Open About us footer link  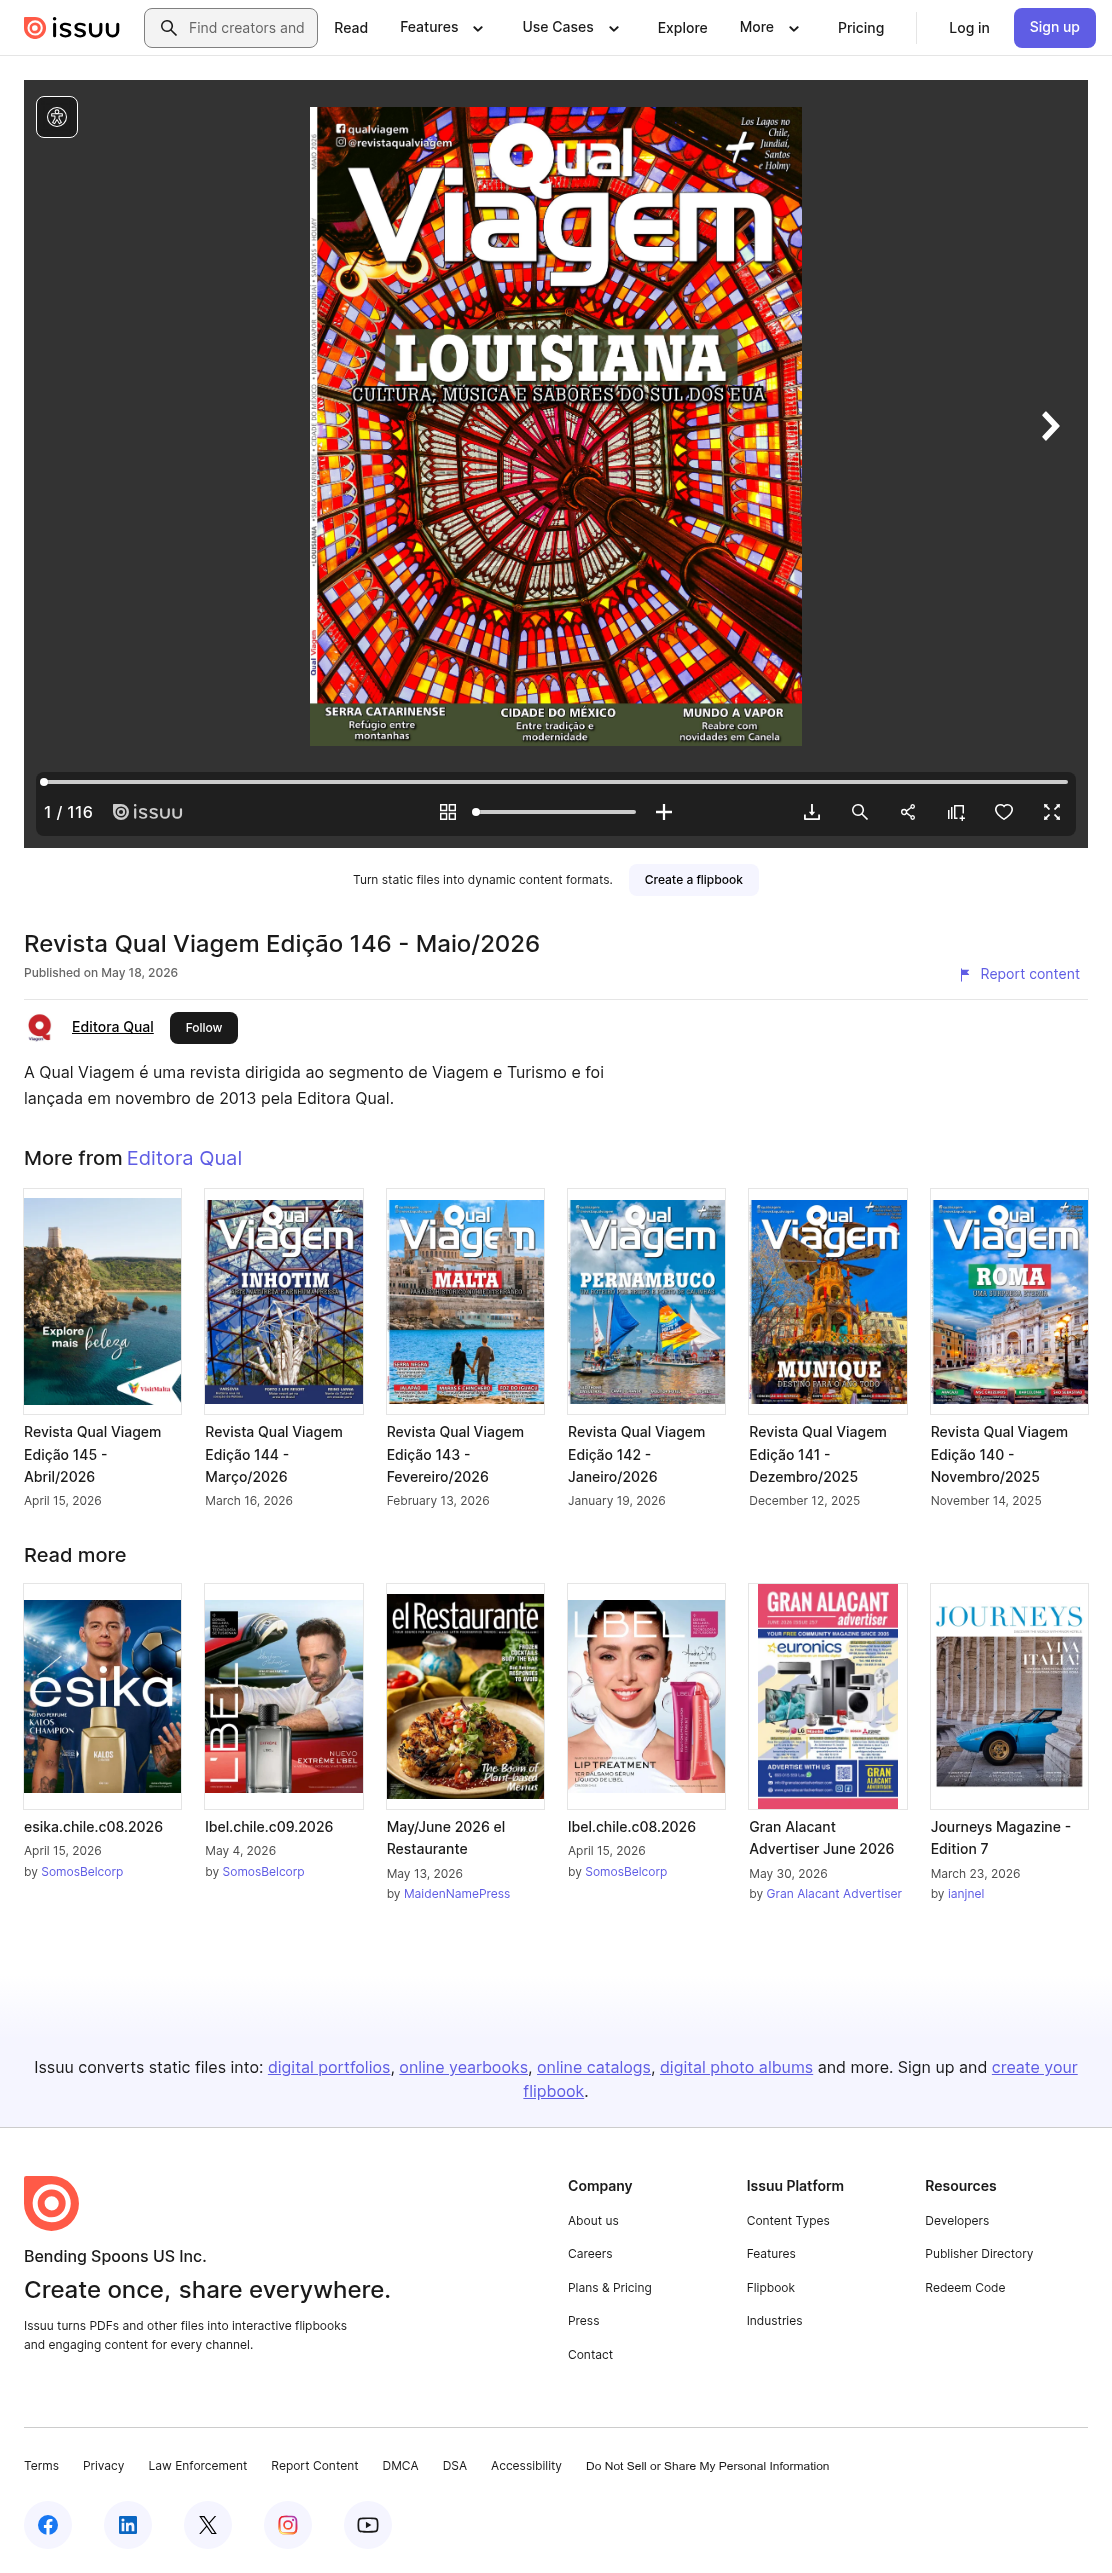pyautogui.click(x=593, y=2221)
